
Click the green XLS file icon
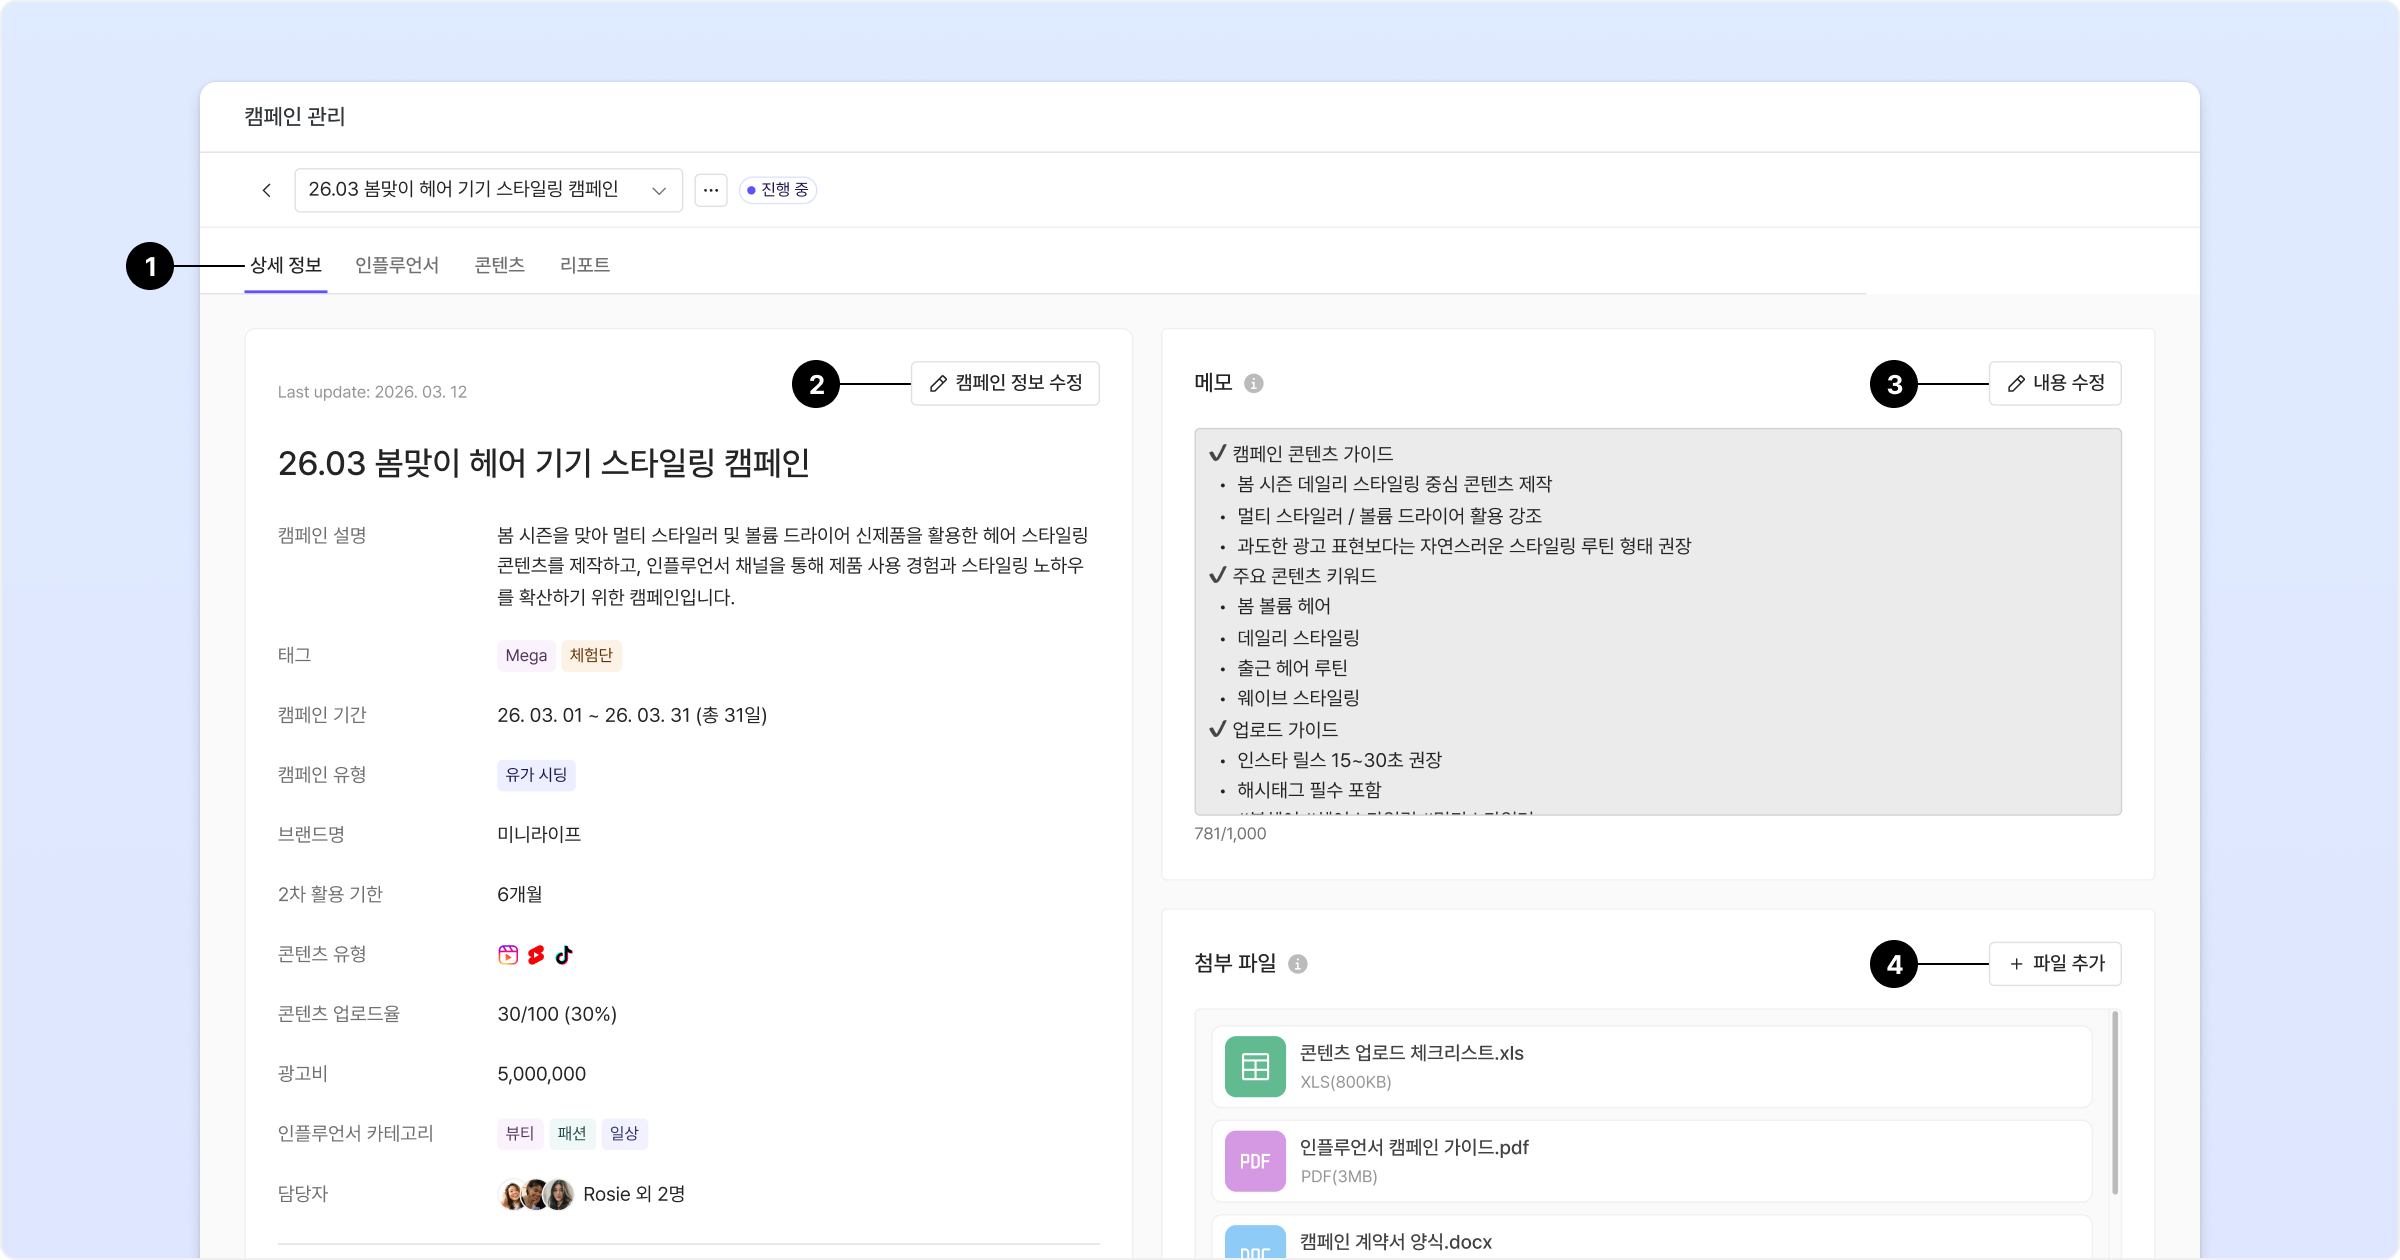click(1255, 1067)
